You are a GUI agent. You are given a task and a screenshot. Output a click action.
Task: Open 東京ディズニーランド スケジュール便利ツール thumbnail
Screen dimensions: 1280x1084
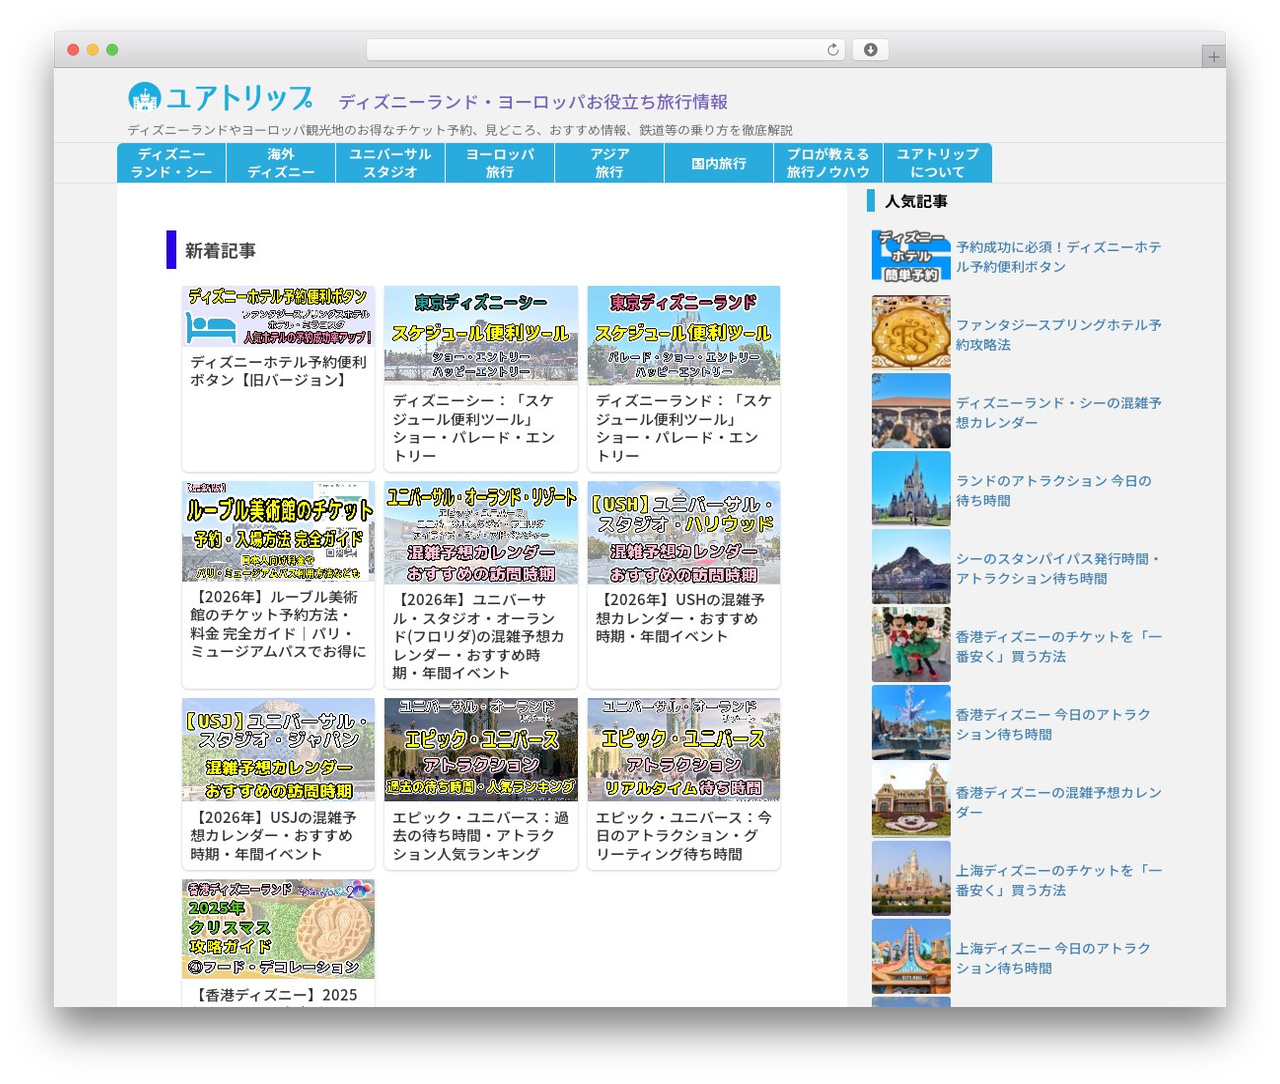684,335
